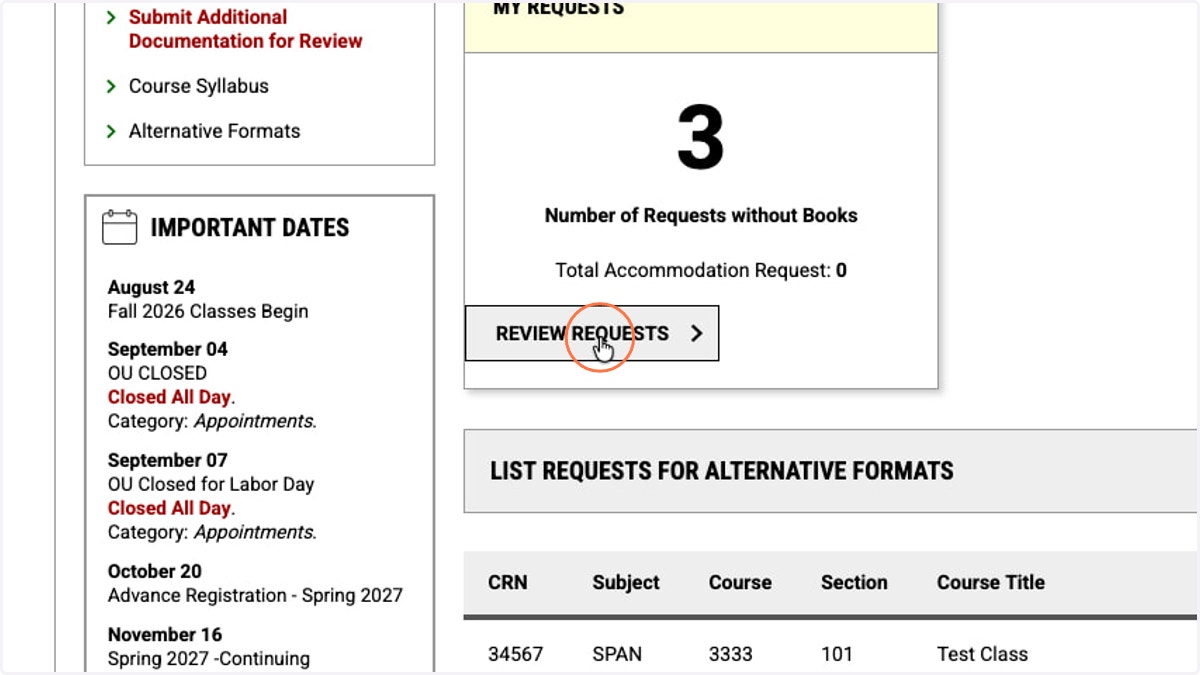Click 'Fall 2026 Classes Begin' text
This screenshot has height=675, width=1200.
tap(208, 311)
